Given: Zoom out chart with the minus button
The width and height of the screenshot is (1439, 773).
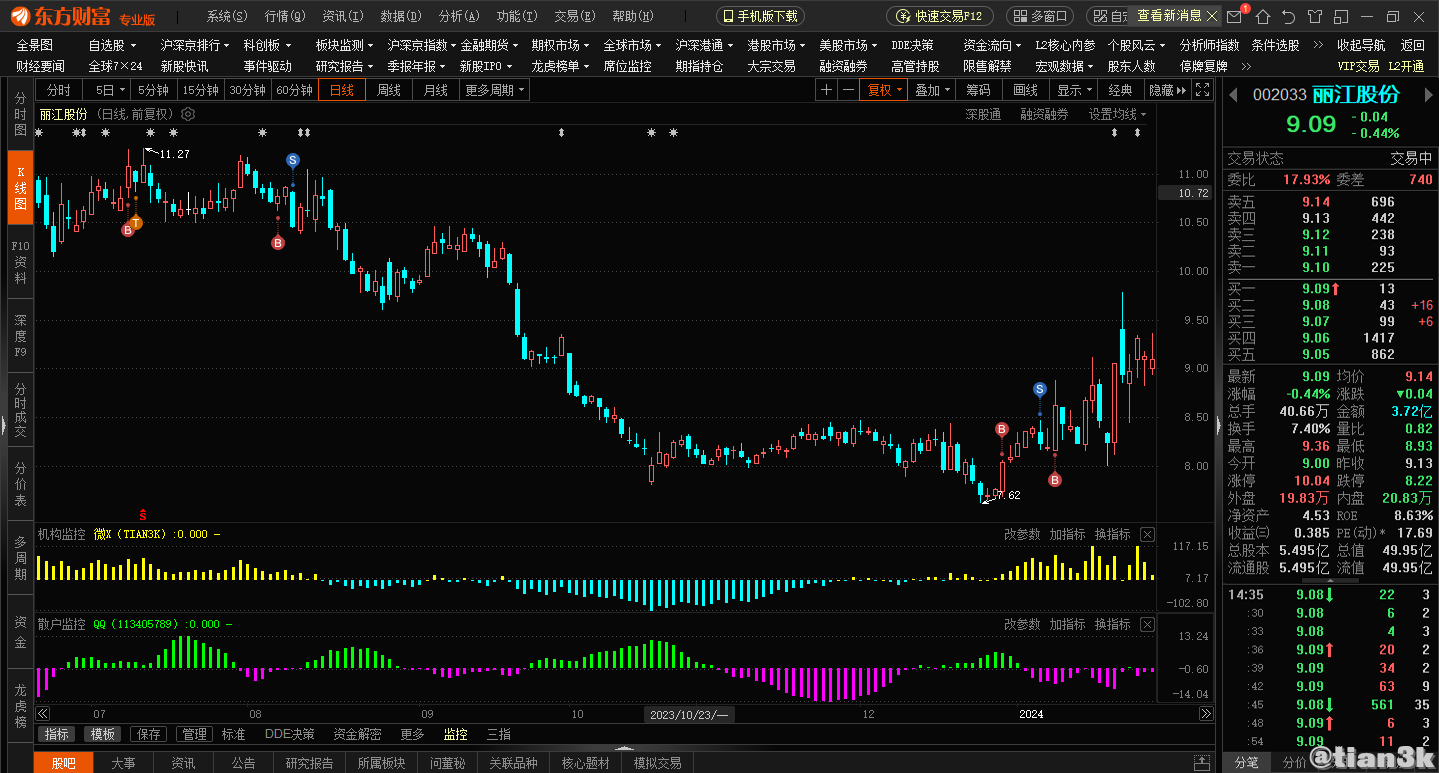Looking at the screenshot, I should tap(848, 90).
